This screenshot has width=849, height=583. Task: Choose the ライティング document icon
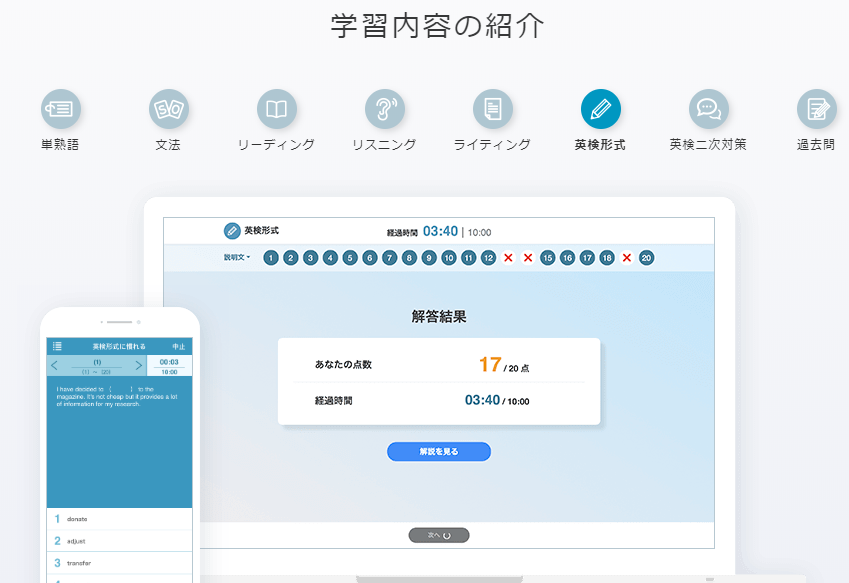click(493, 109)
